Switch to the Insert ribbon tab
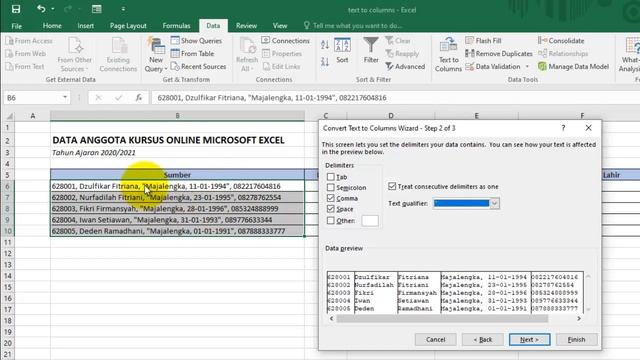Image resolution: width=640 pixels, height=360 pixels. pos(86,26)
